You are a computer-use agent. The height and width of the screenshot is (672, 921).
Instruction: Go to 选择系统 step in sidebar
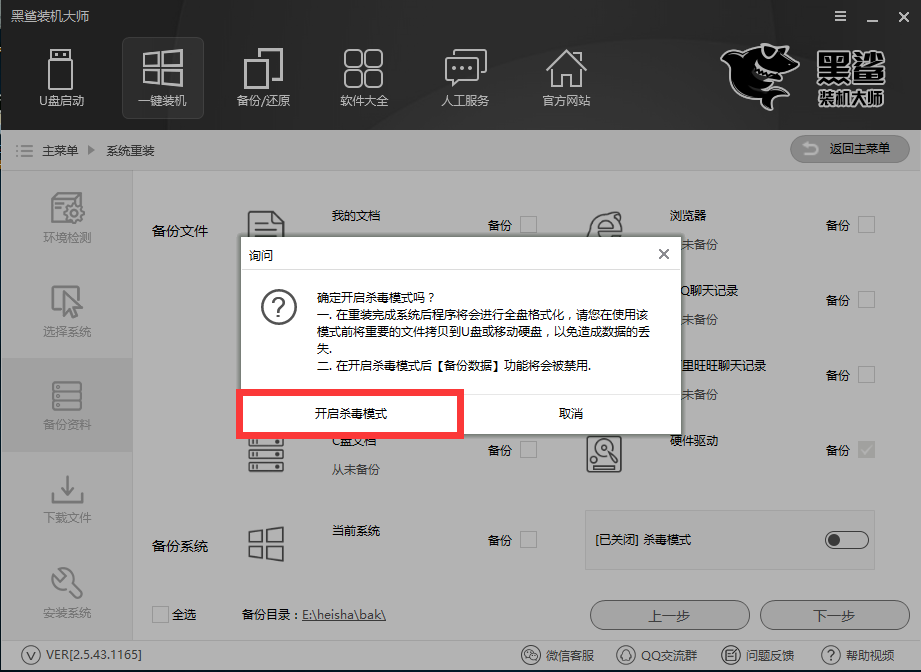[67, 311]
